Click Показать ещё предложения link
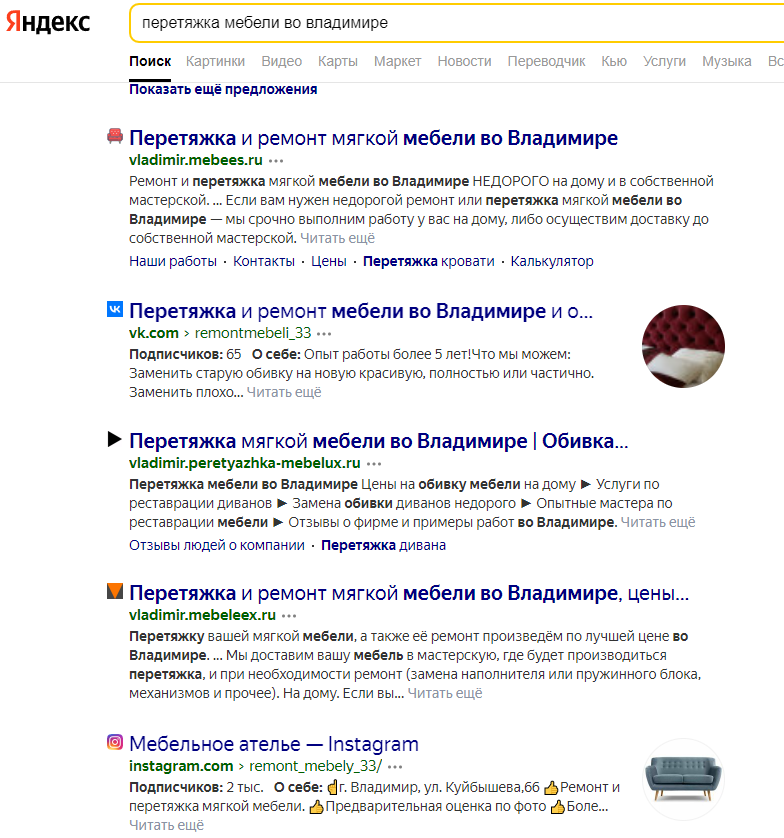Screen dimensions: 784x838 coord(223,89)
